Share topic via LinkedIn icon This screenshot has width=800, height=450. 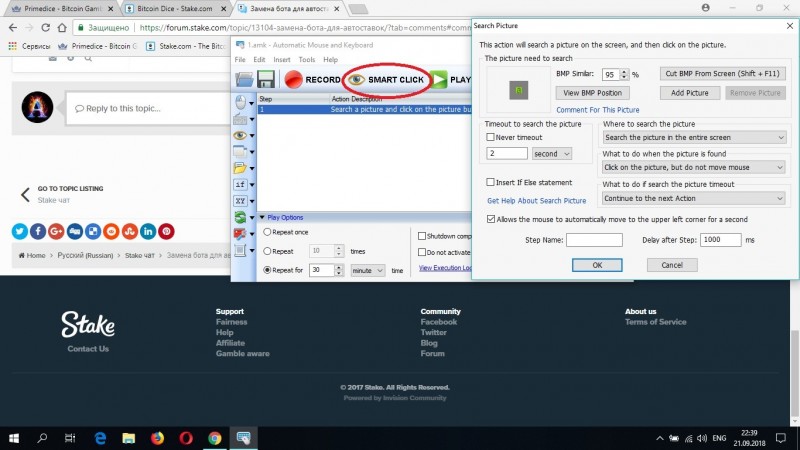tap(148, 231)
